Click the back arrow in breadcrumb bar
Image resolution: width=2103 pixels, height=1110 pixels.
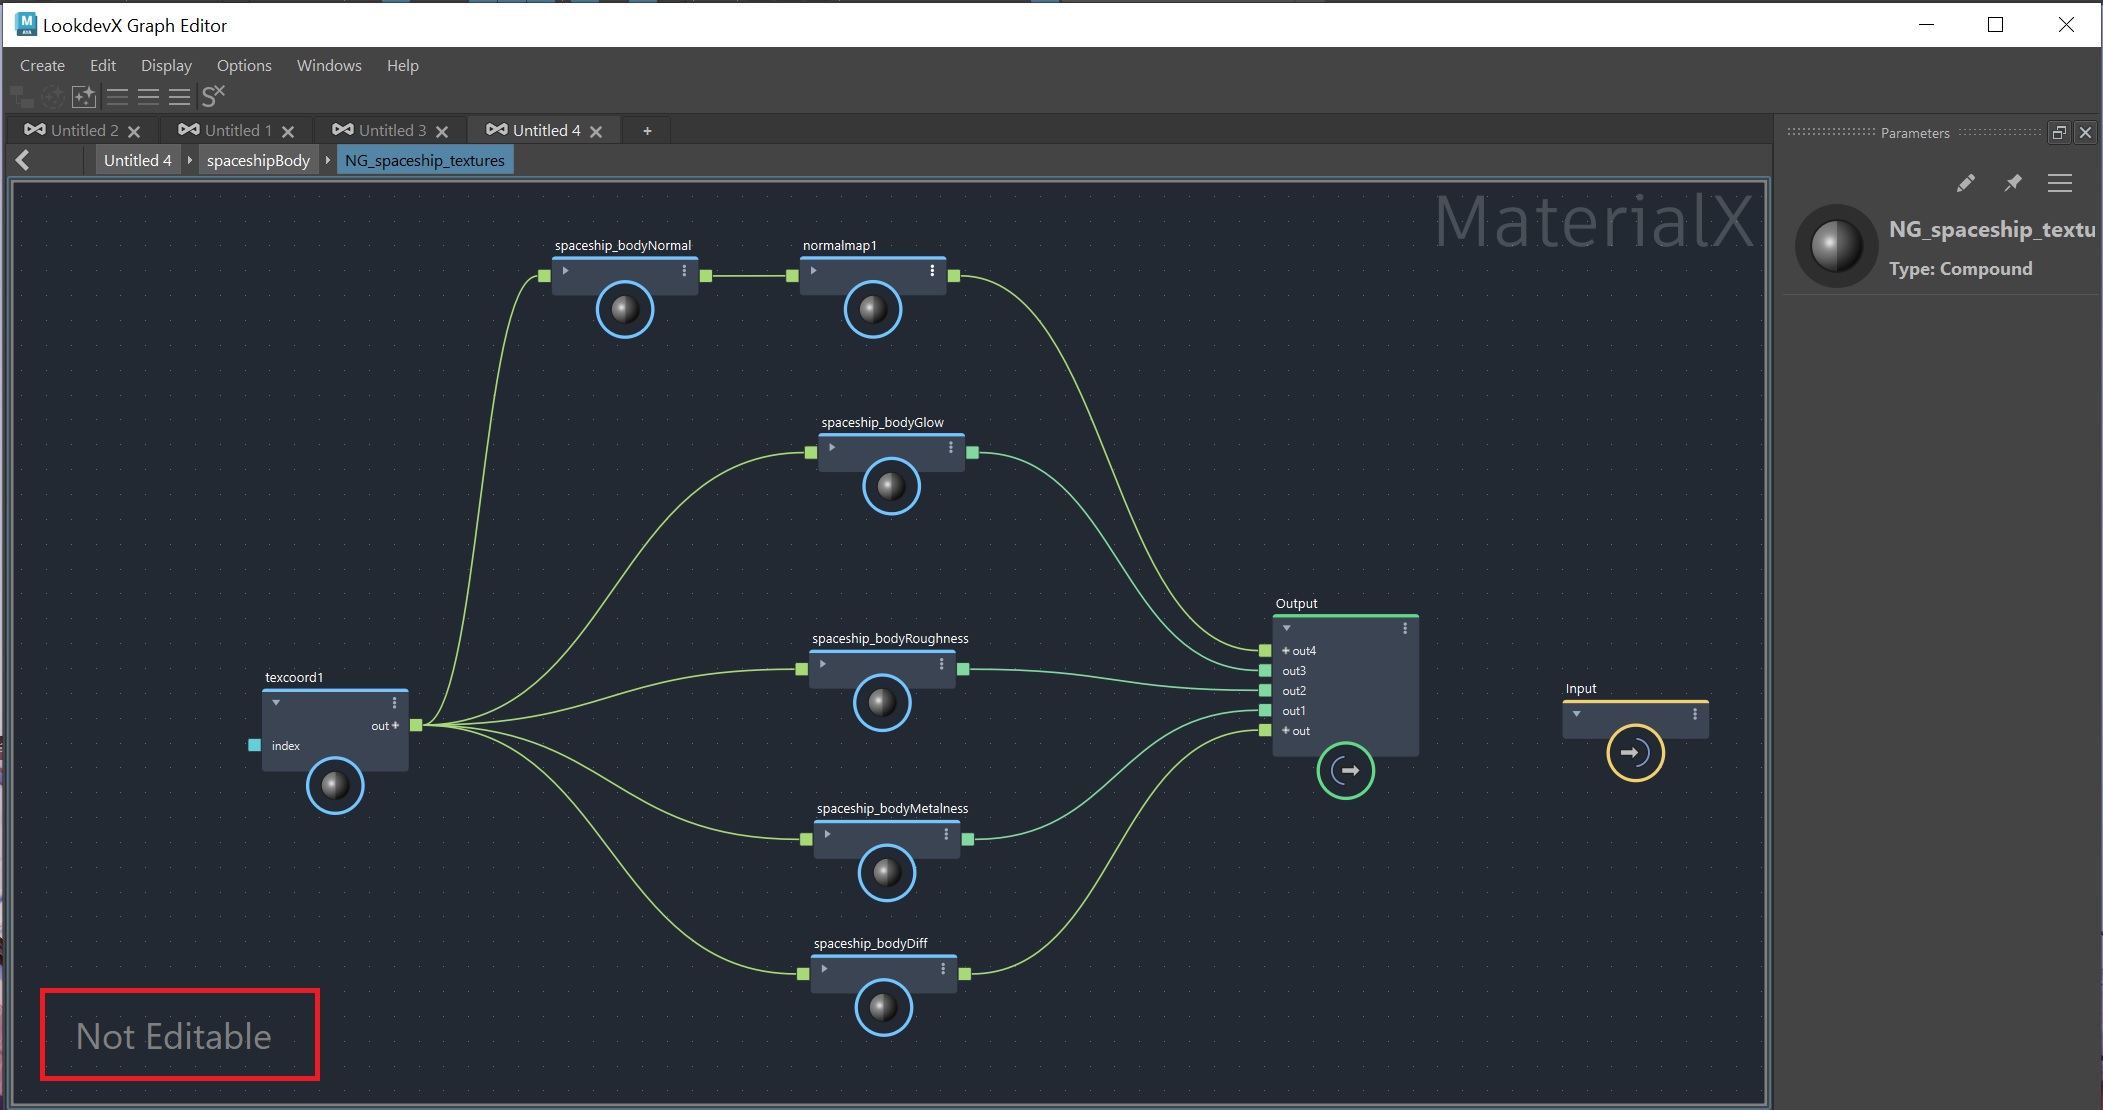click(x=23, y=160)
